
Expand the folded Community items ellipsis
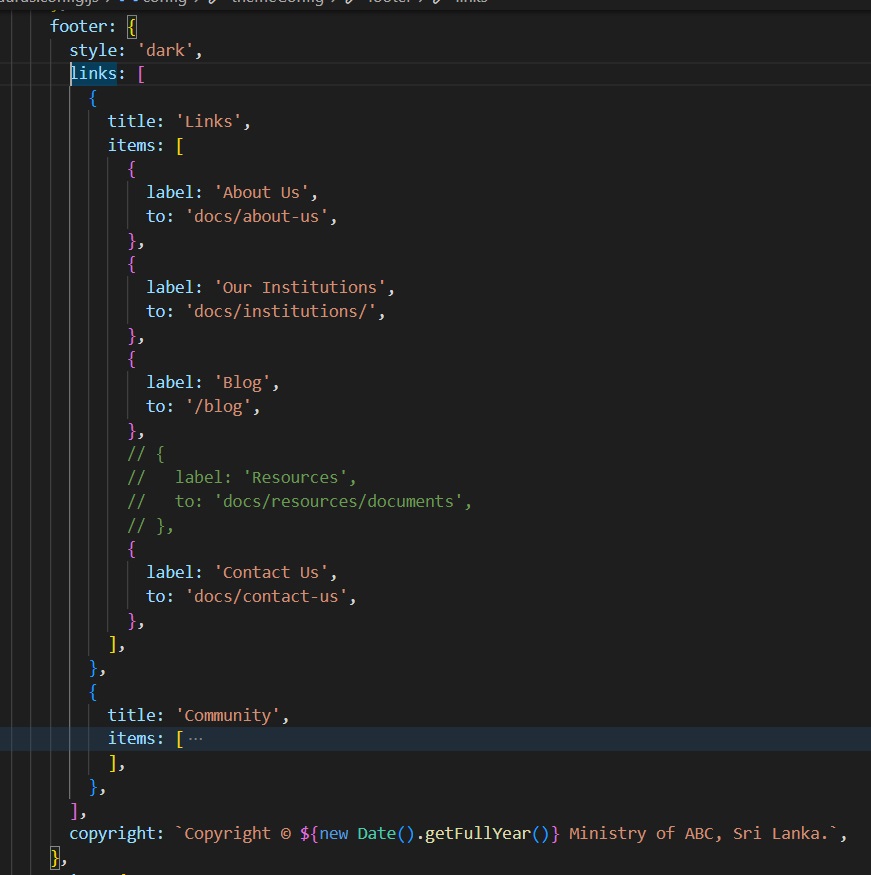click(x=195, y=739)
